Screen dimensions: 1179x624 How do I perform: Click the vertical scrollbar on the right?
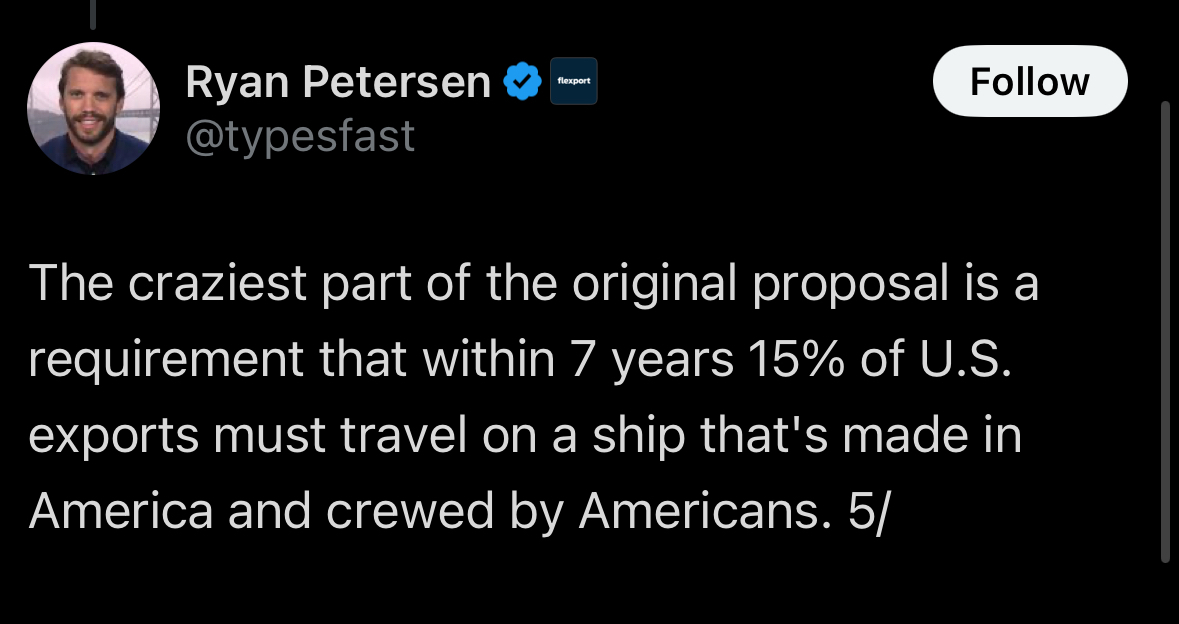coord(1165,332)
